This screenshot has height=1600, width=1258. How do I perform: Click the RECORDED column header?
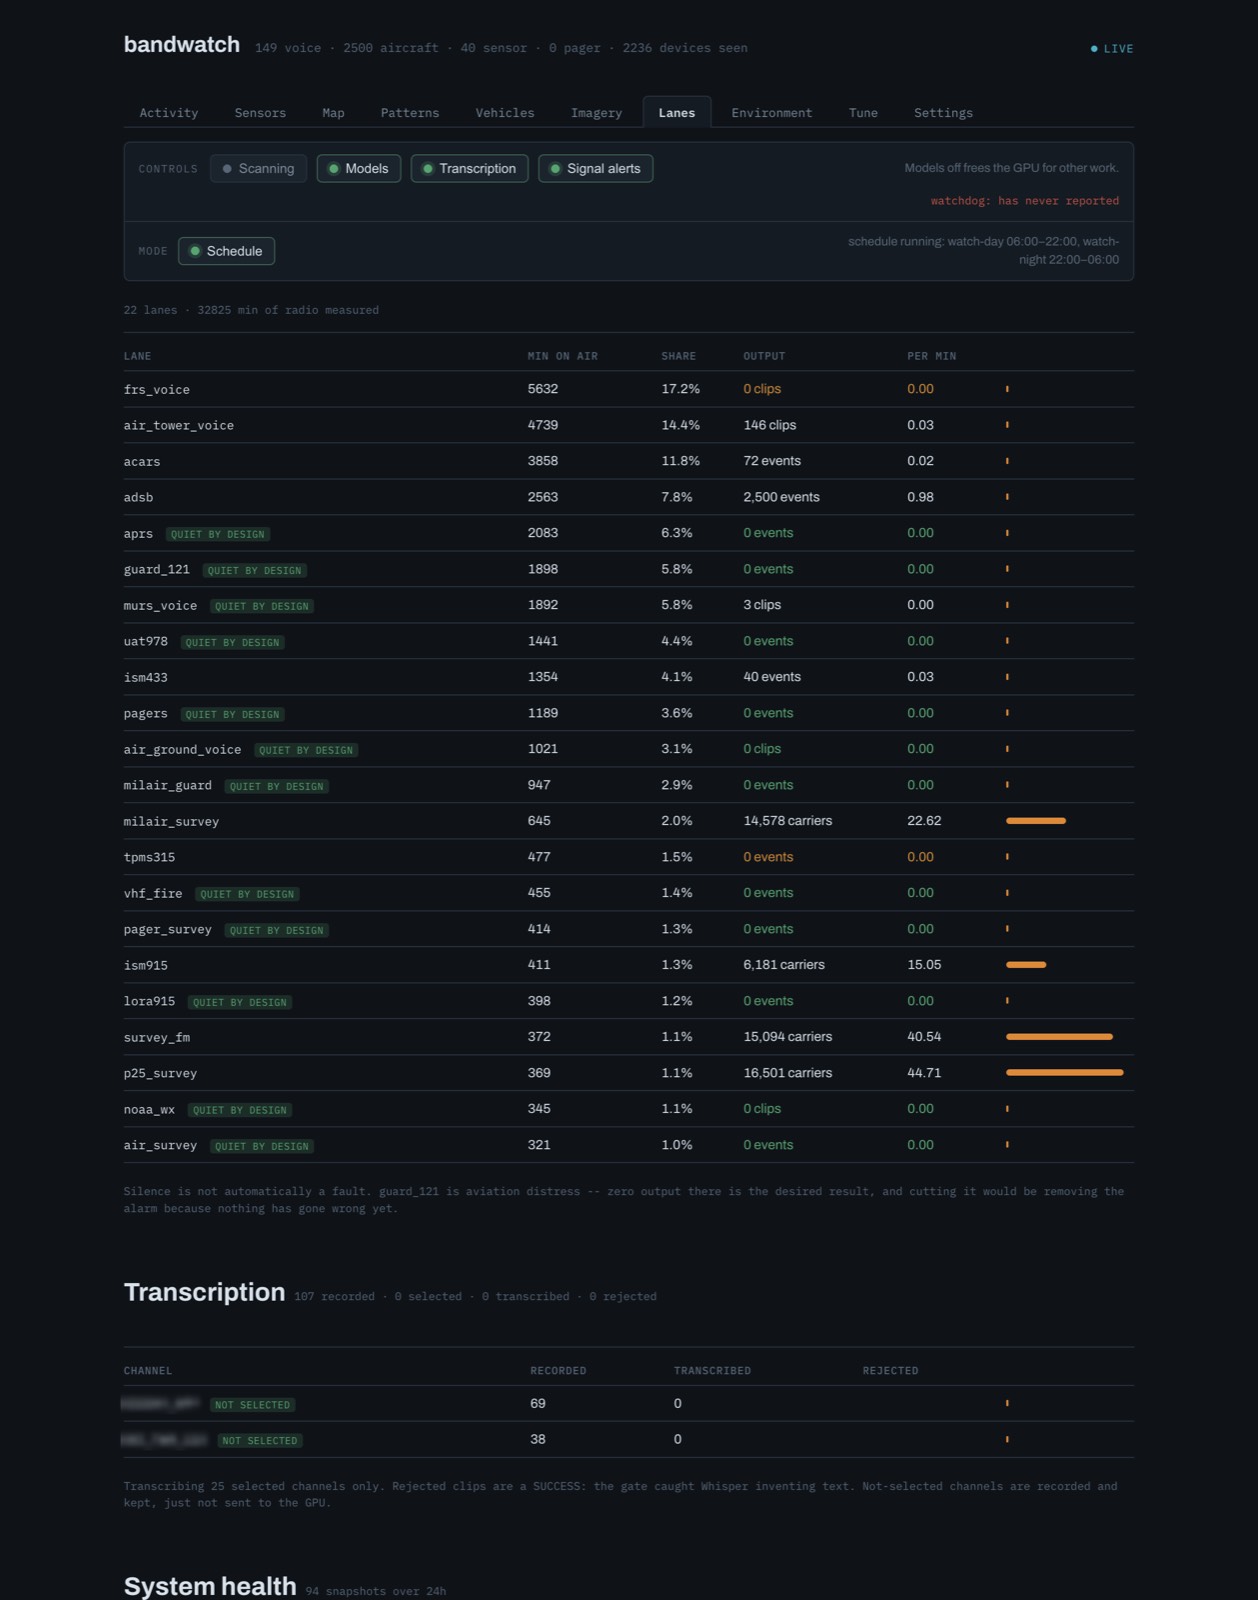coord(558,1371)
